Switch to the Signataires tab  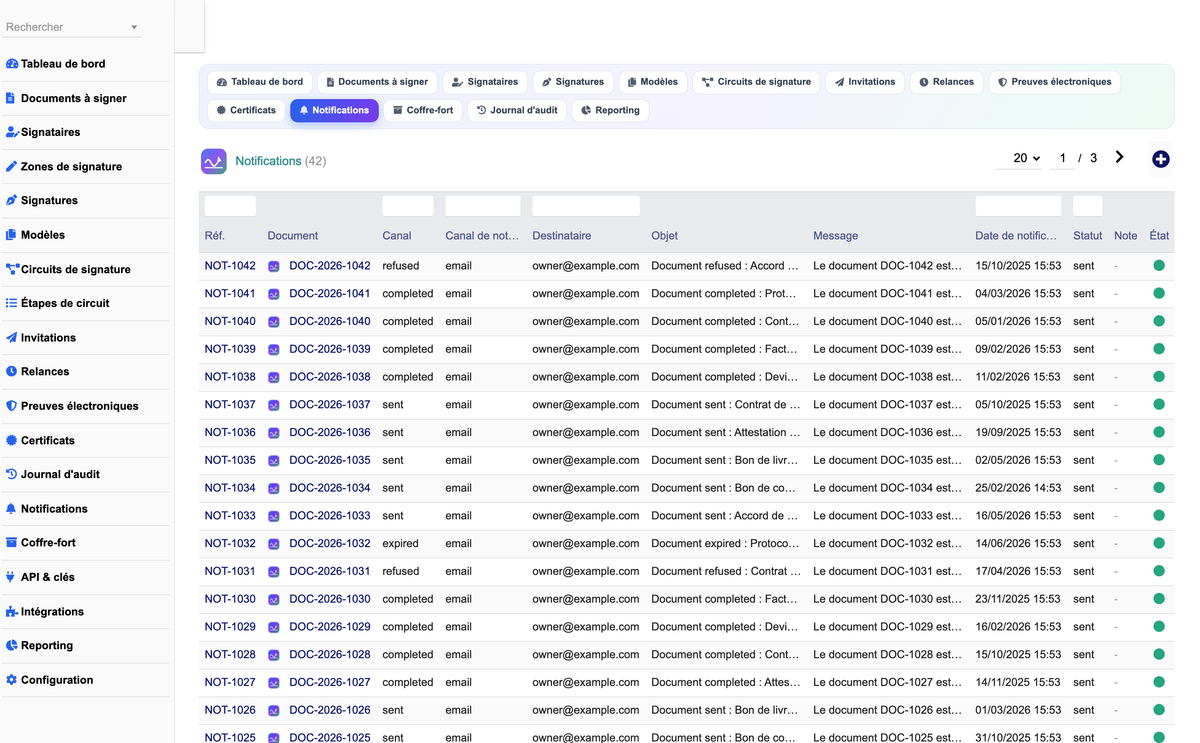(x=485, y=82)
